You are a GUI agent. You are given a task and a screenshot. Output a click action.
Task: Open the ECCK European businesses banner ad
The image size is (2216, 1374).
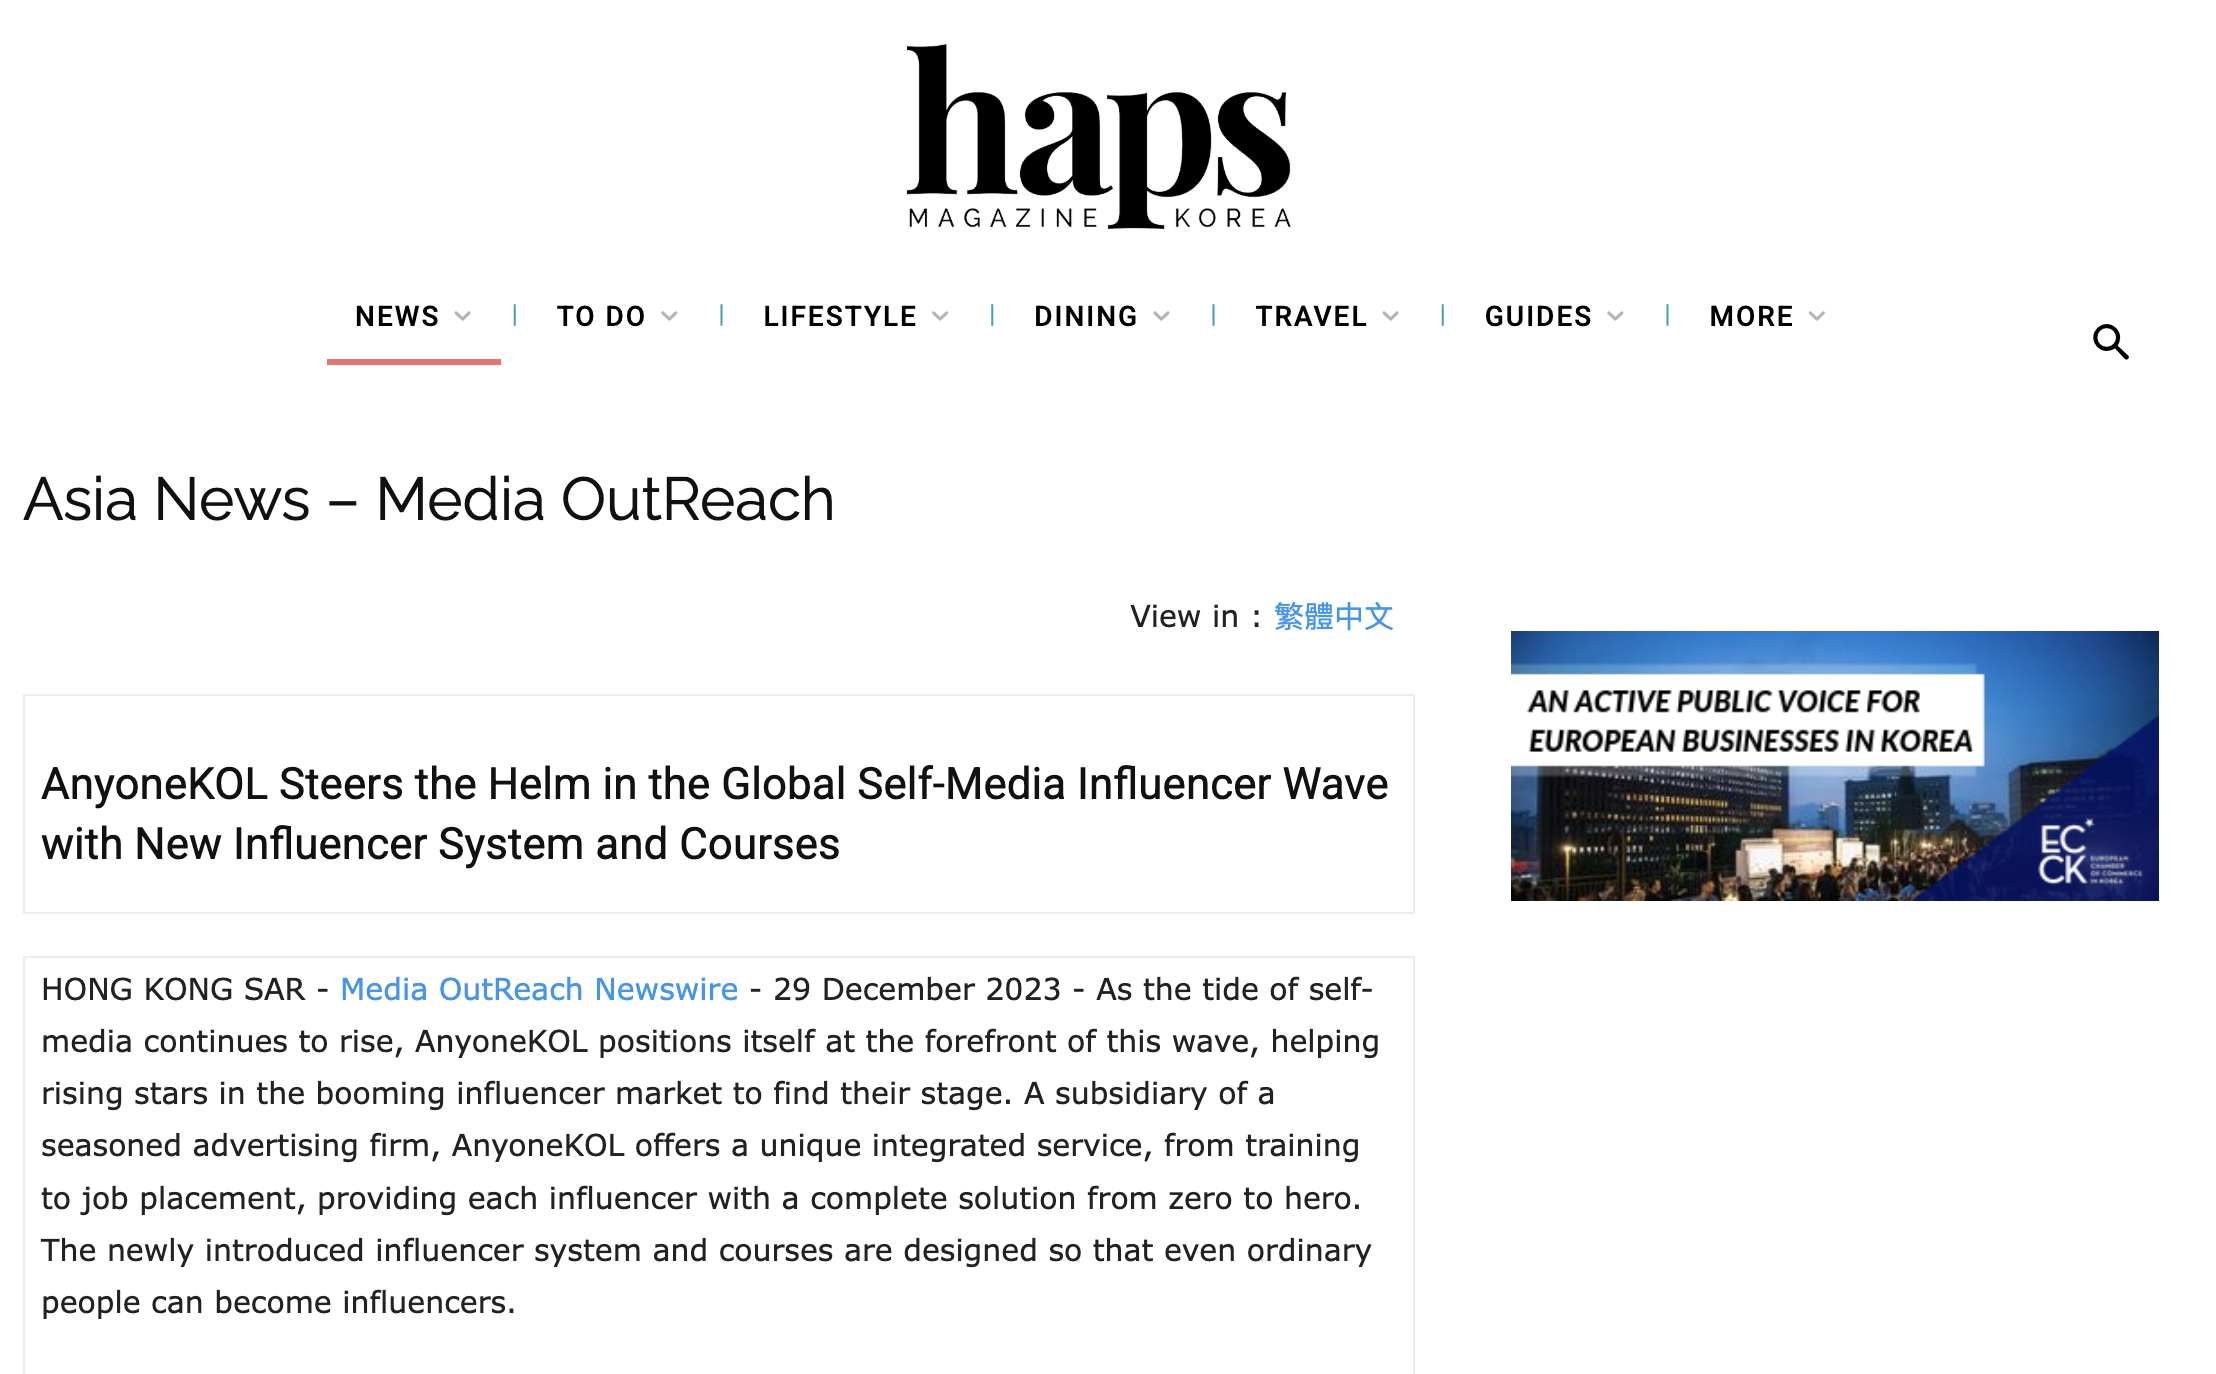pos(1834,766)
